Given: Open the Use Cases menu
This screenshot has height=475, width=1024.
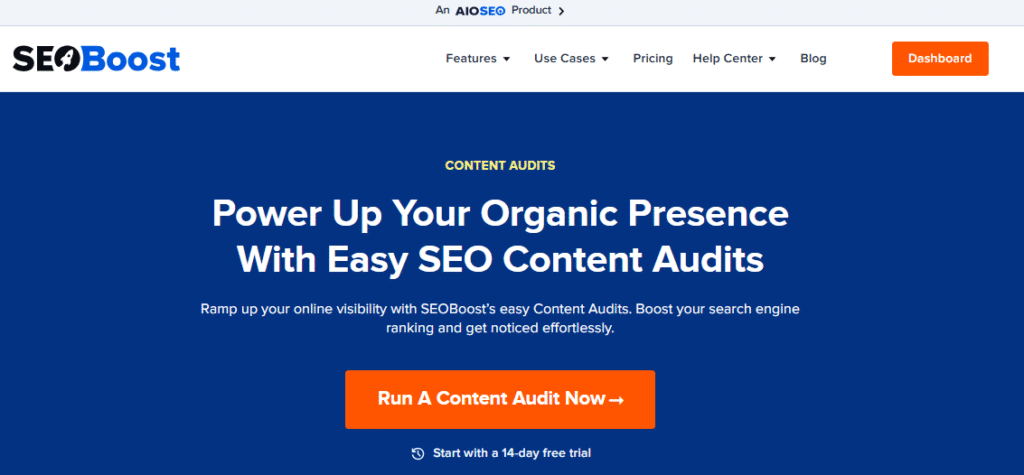Looking at the screenshot, I should pyautogui.click(x=564, y=58).
